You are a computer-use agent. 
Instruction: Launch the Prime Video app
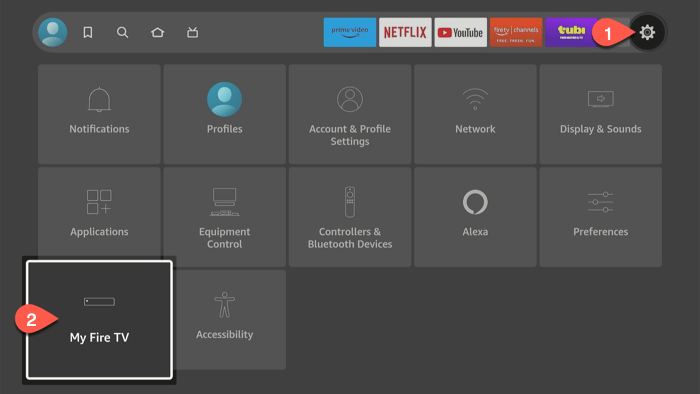[x=350, y=32]
